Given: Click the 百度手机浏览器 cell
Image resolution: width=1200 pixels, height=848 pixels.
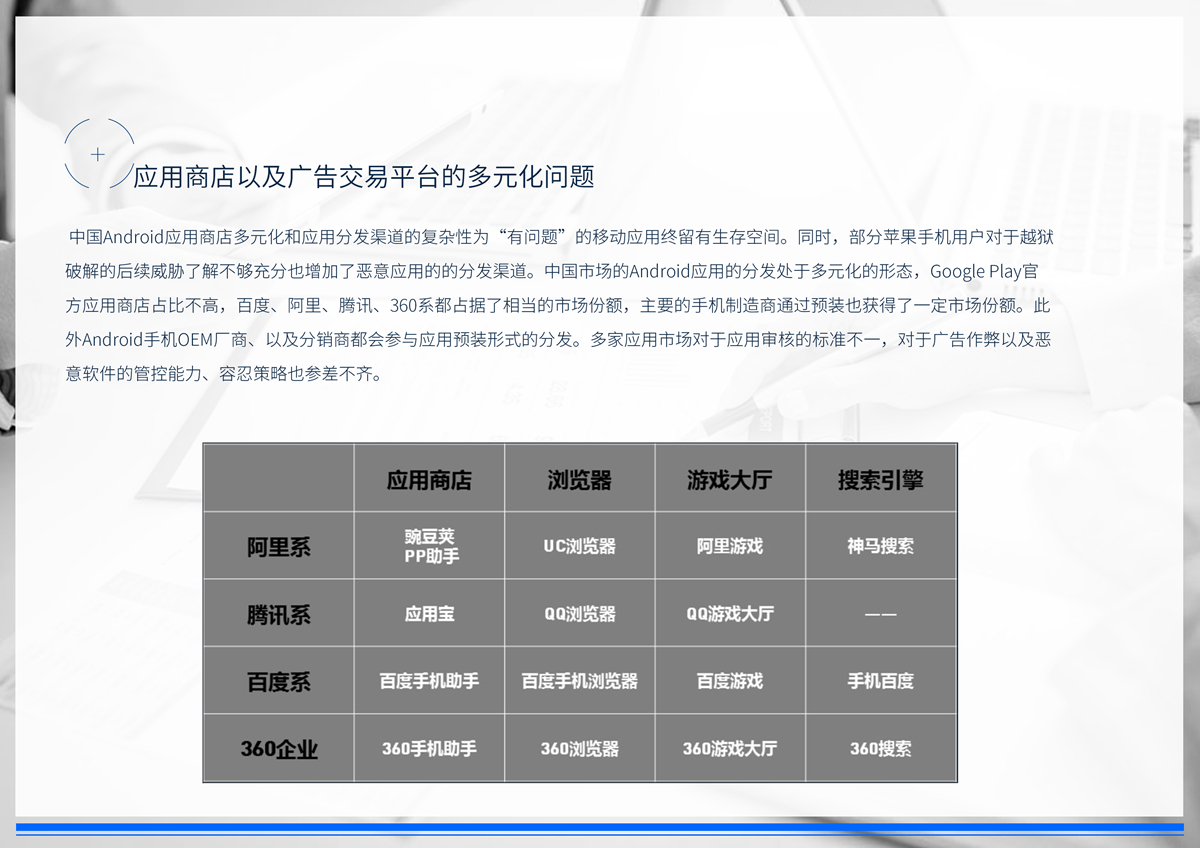Looking at the screenshot, I should pos(579,681).
